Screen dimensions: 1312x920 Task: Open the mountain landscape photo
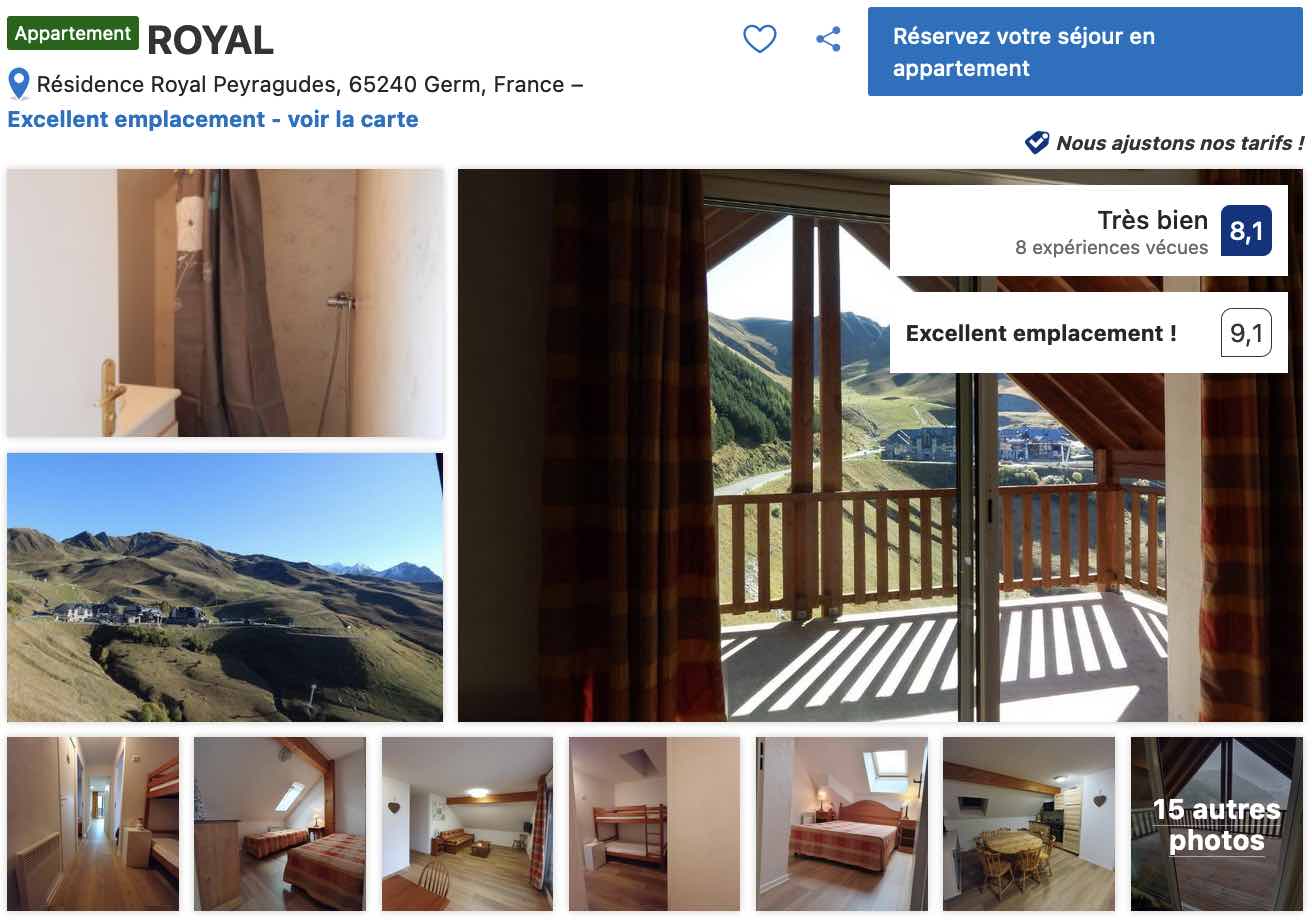(x=225, y=587)
